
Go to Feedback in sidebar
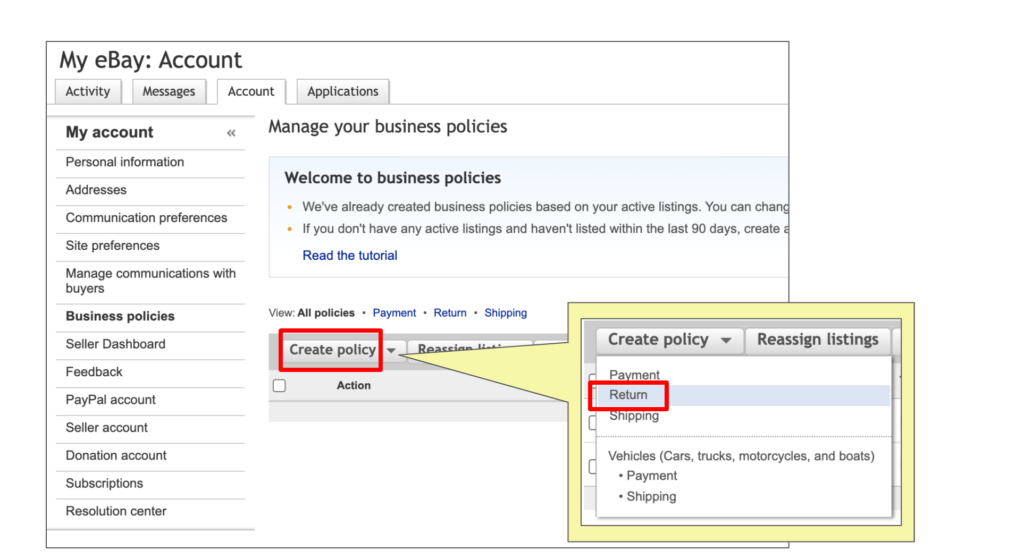point(94,372)
